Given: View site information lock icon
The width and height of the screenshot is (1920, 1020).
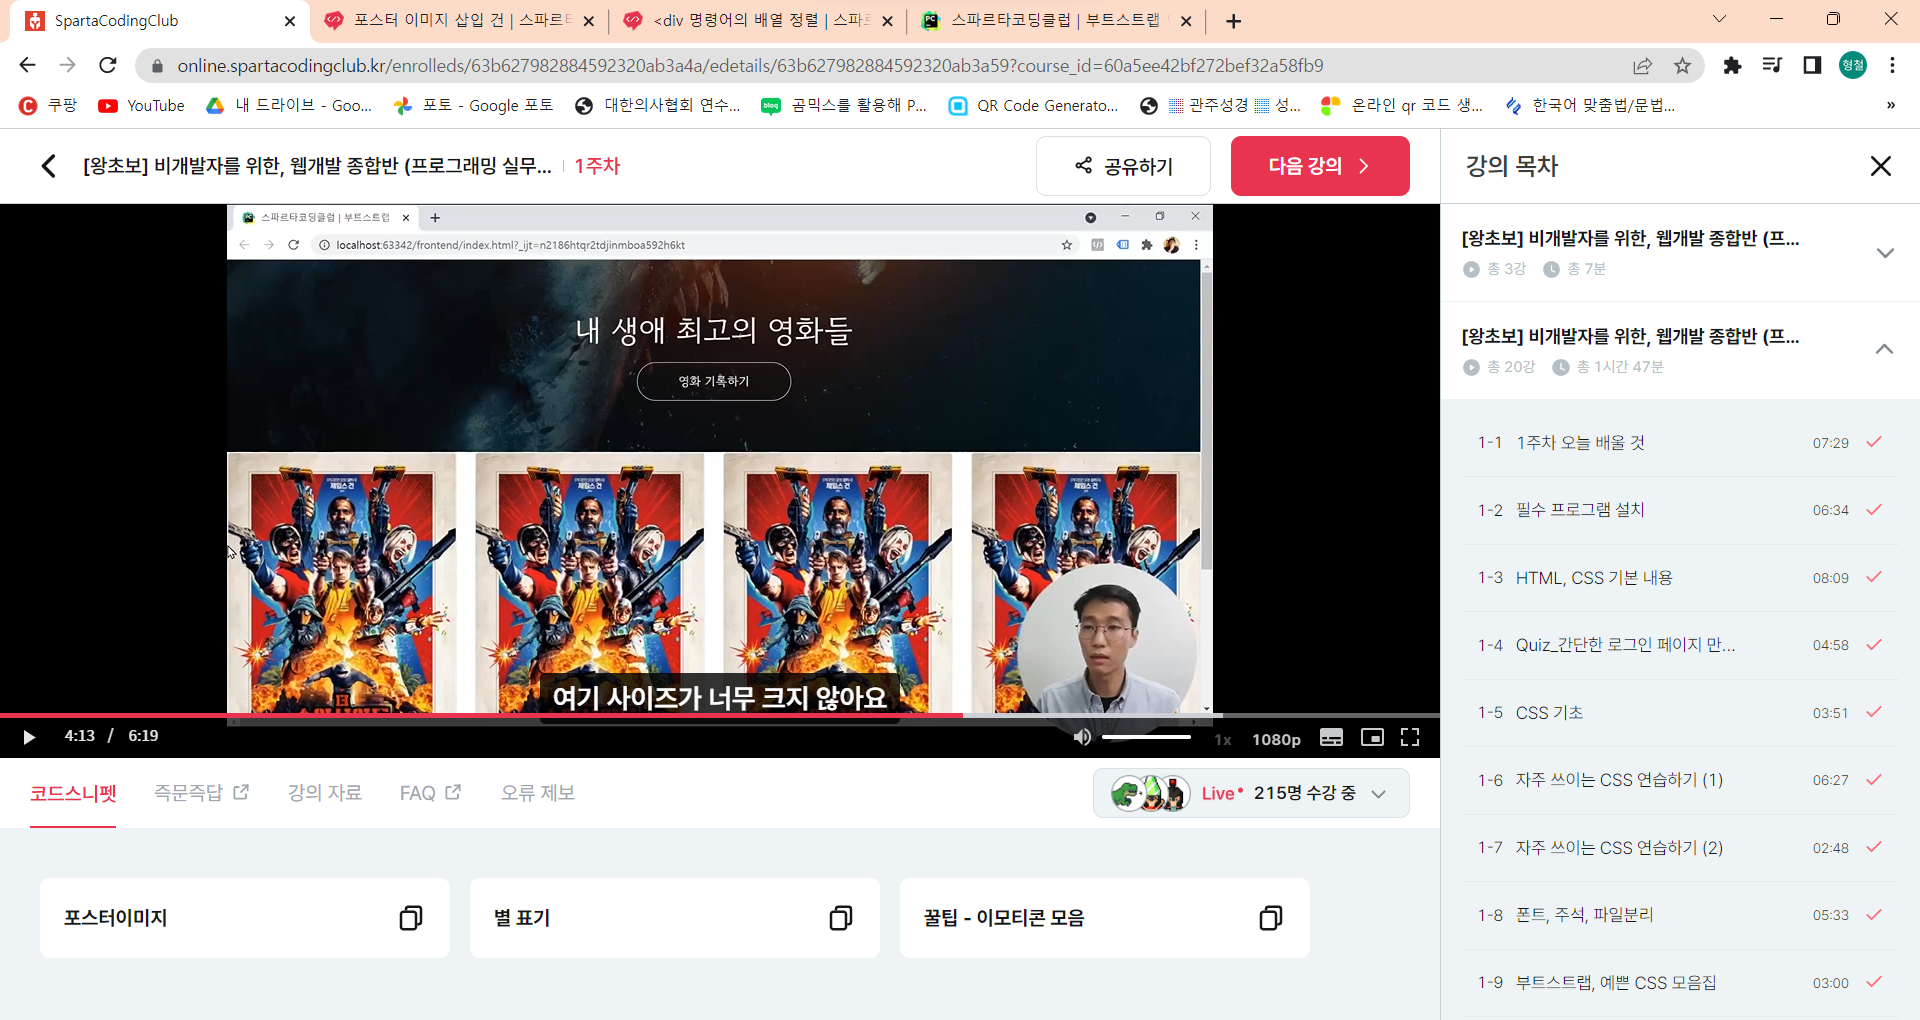Looking at the screenshot, I should point(157,66).
